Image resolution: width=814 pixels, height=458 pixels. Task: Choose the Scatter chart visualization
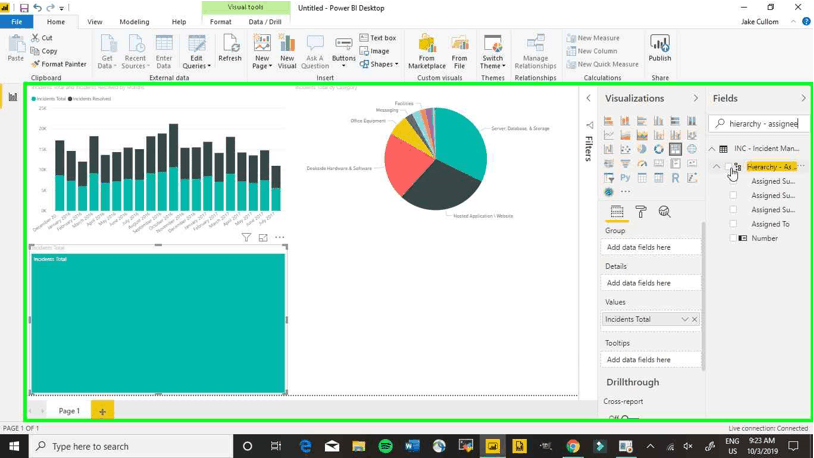click(625, 149)
